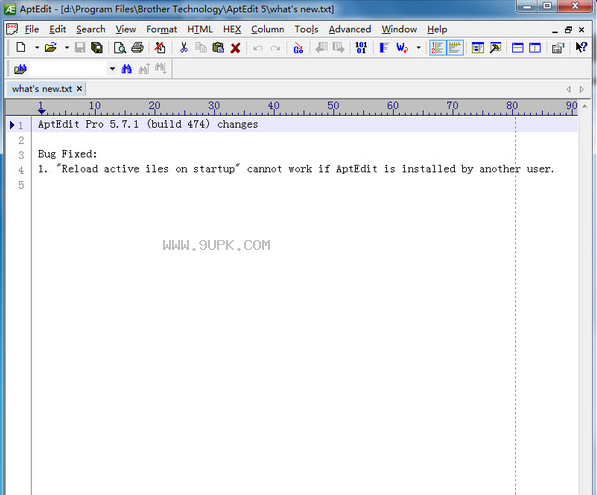This screenshot has height=495, width=597.
Task: Click into the search text combo box
Action: pos(69,69)
